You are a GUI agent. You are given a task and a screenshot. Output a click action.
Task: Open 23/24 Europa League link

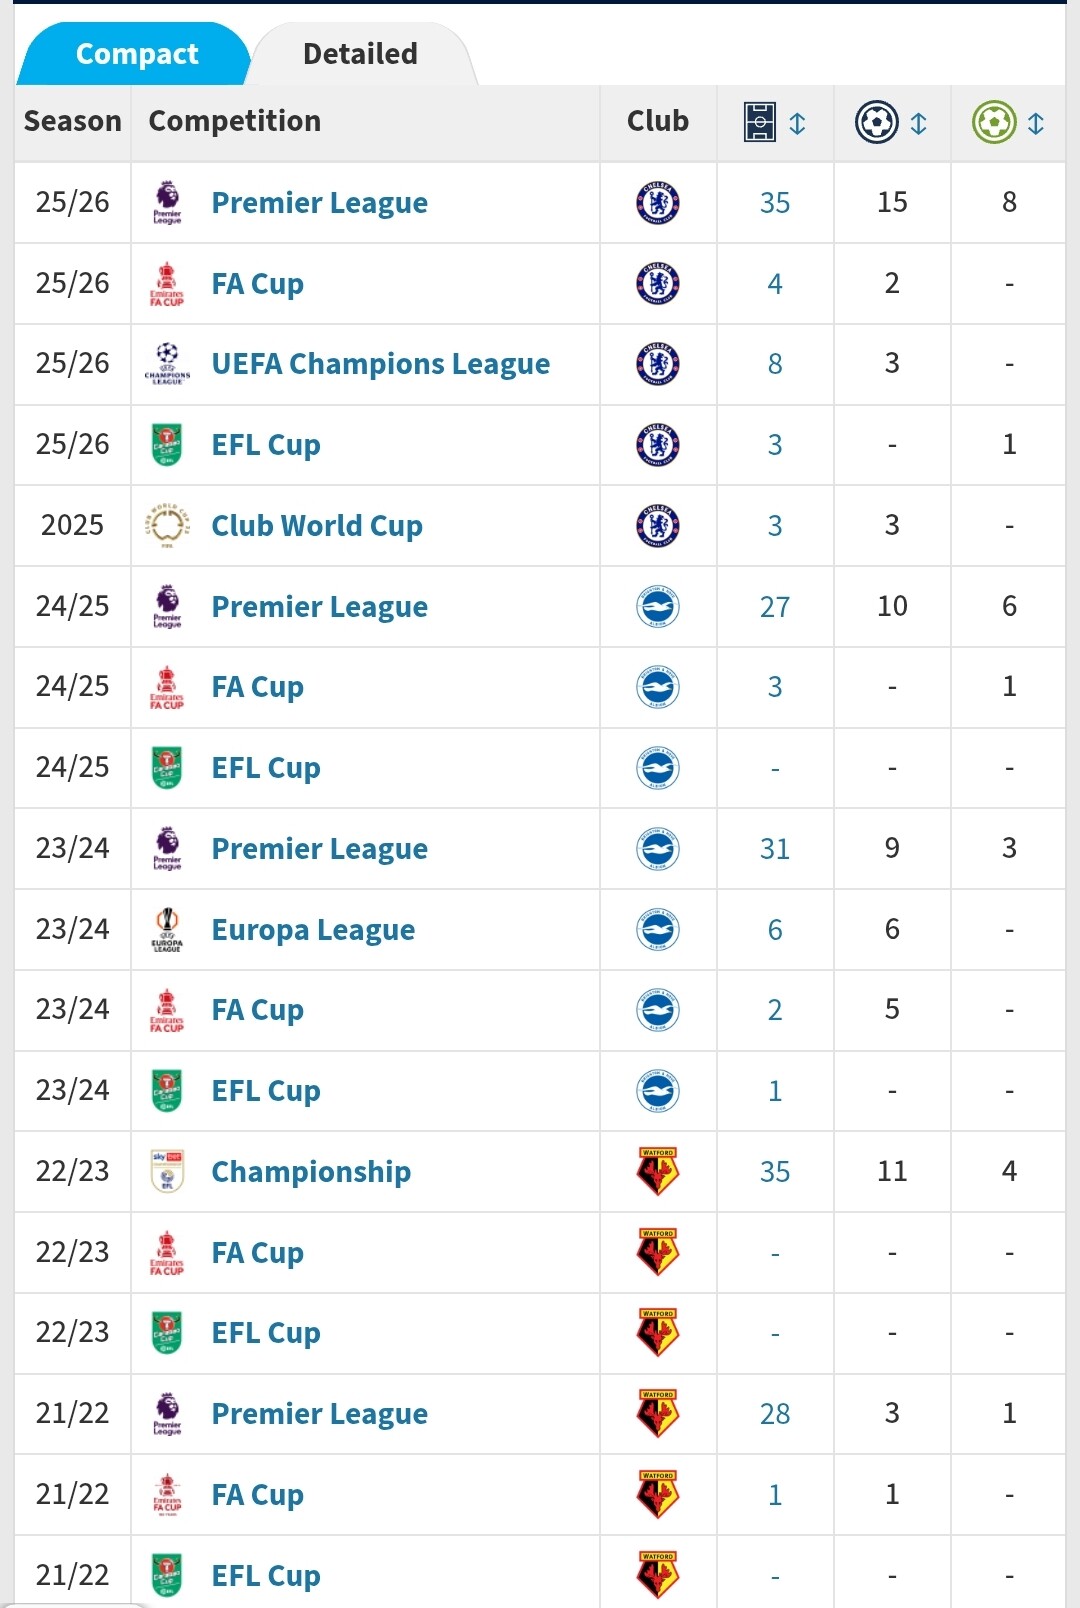(x=313, y=930)
